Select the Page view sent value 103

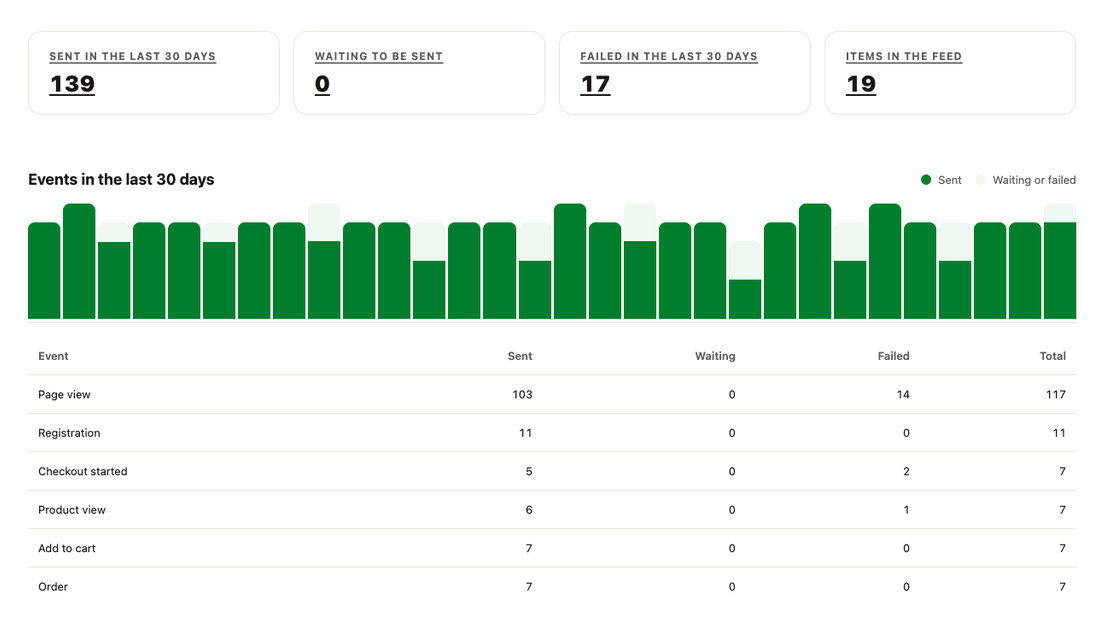tap(522, 394)
